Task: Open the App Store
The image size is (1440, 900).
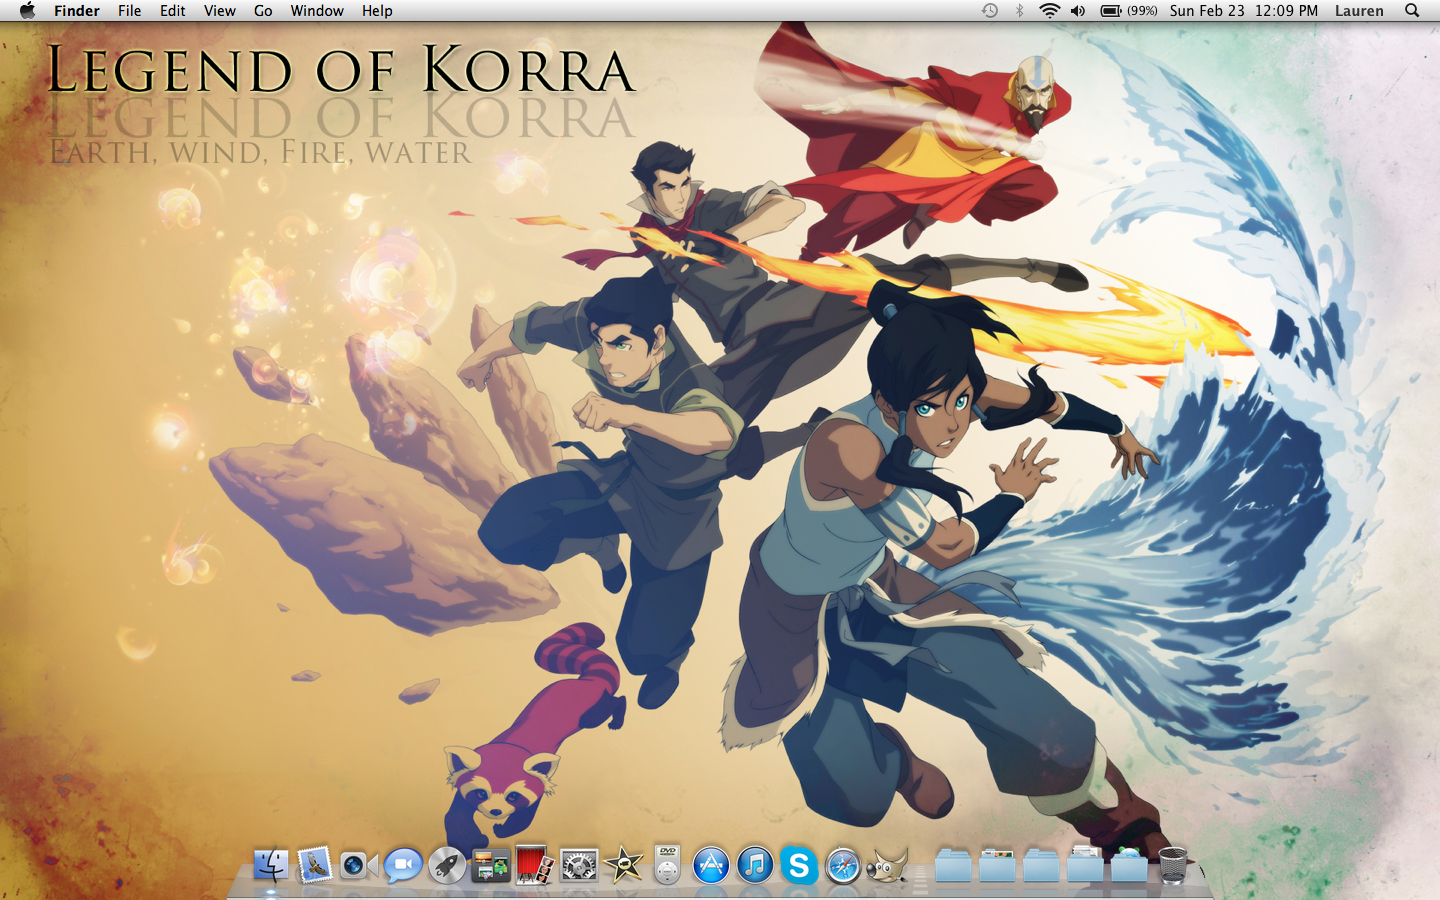Action: pyautogui.click(x=711, y=865)
